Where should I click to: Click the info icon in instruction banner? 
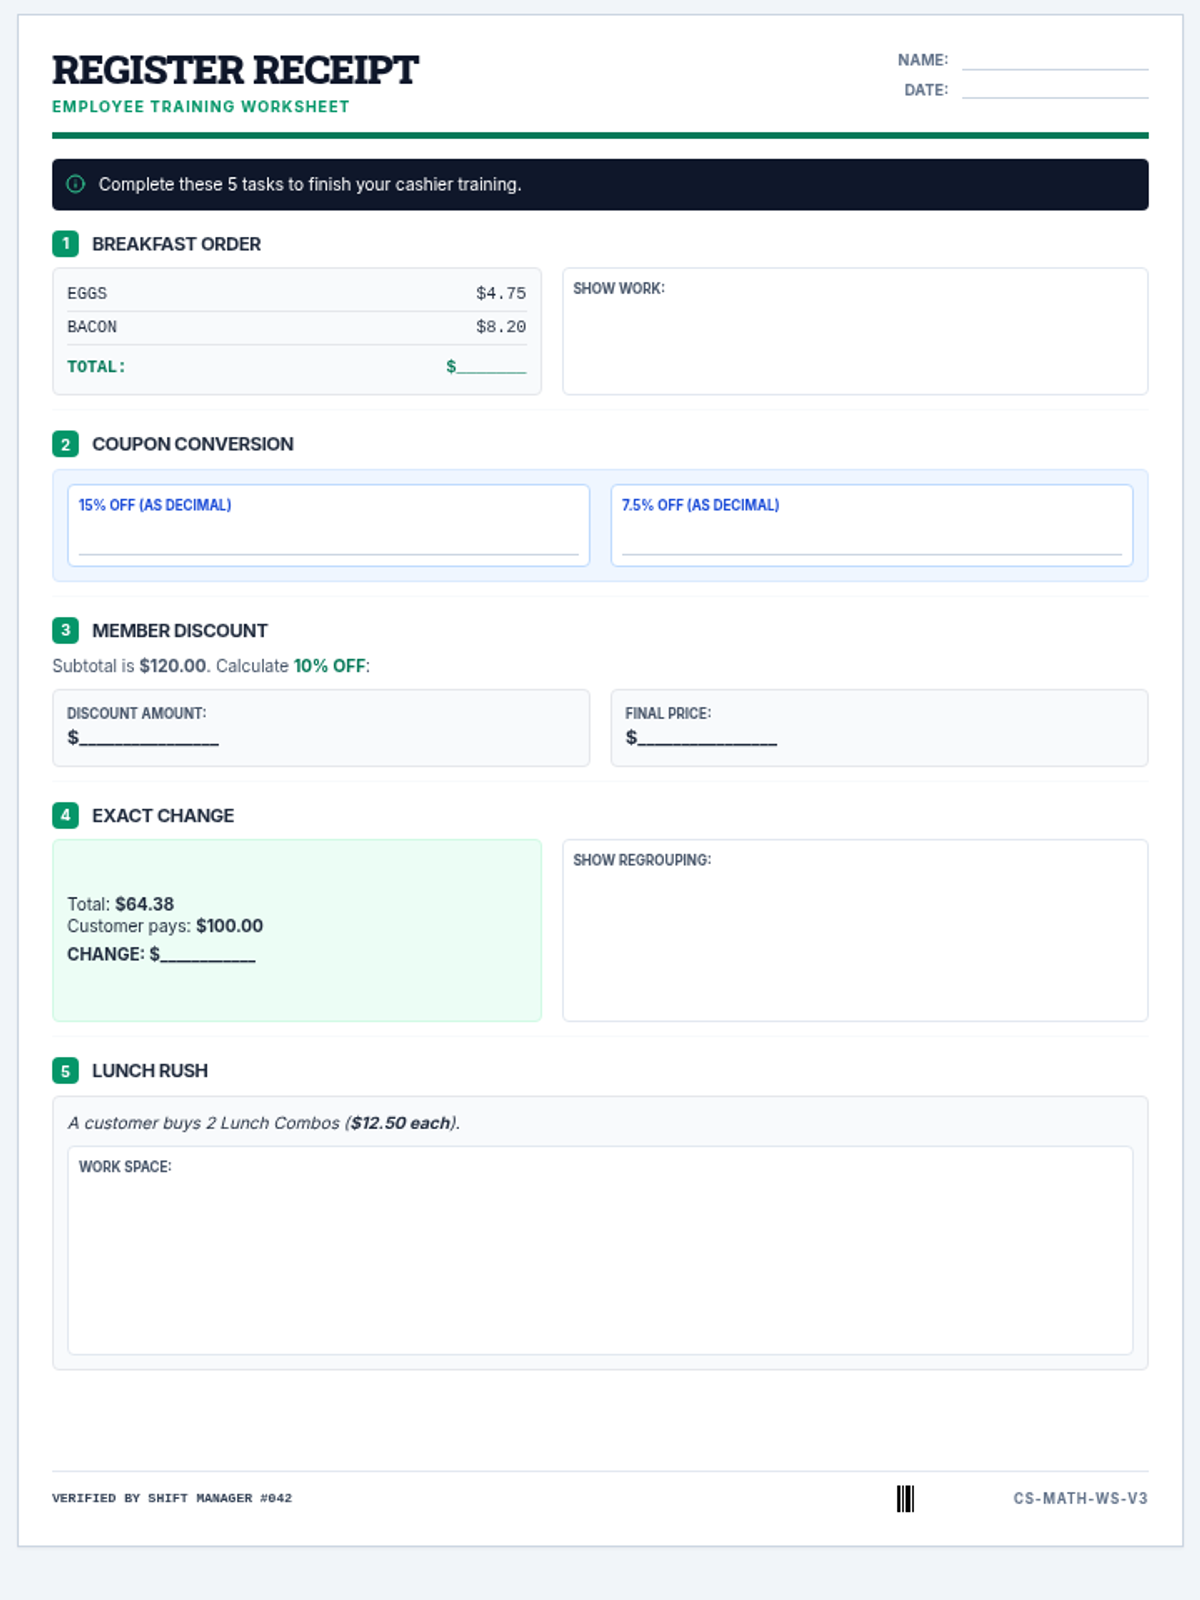(75, 184)
